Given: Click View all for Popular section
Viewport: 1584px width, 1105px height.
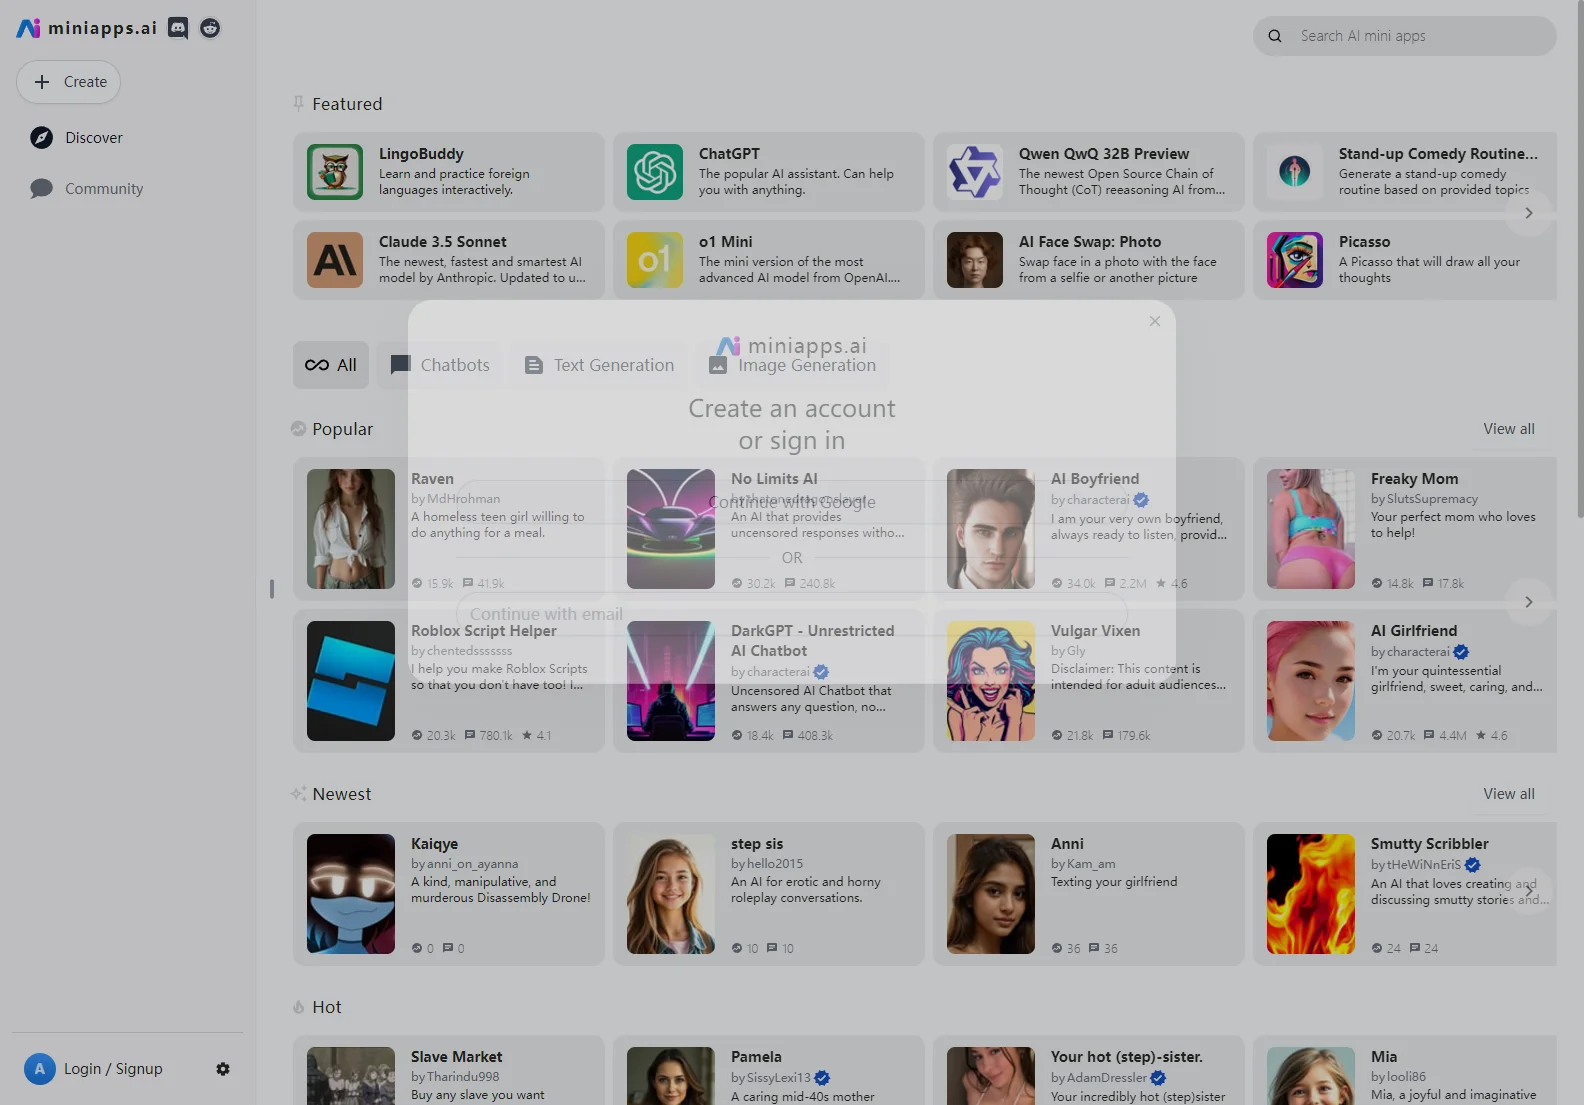Looking at the screenshot, I should click(1509, 429).
